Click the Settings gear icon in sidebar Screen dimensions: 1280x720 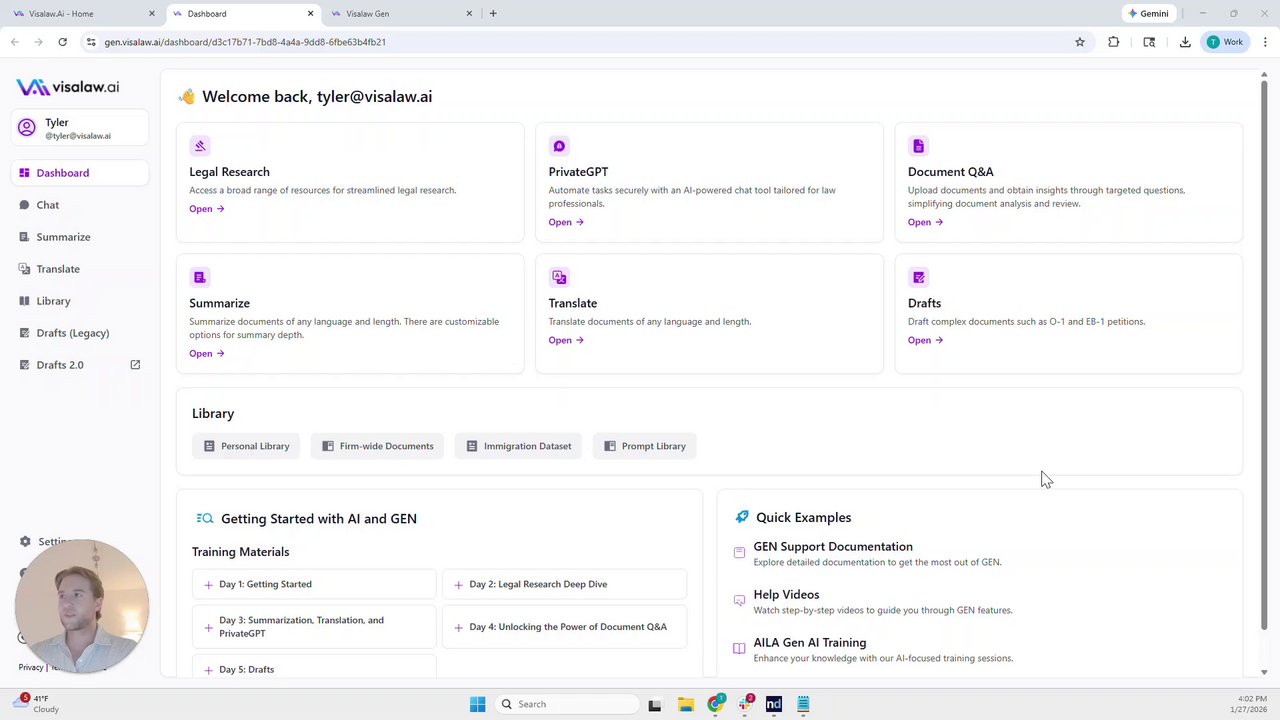coord(25,542)
